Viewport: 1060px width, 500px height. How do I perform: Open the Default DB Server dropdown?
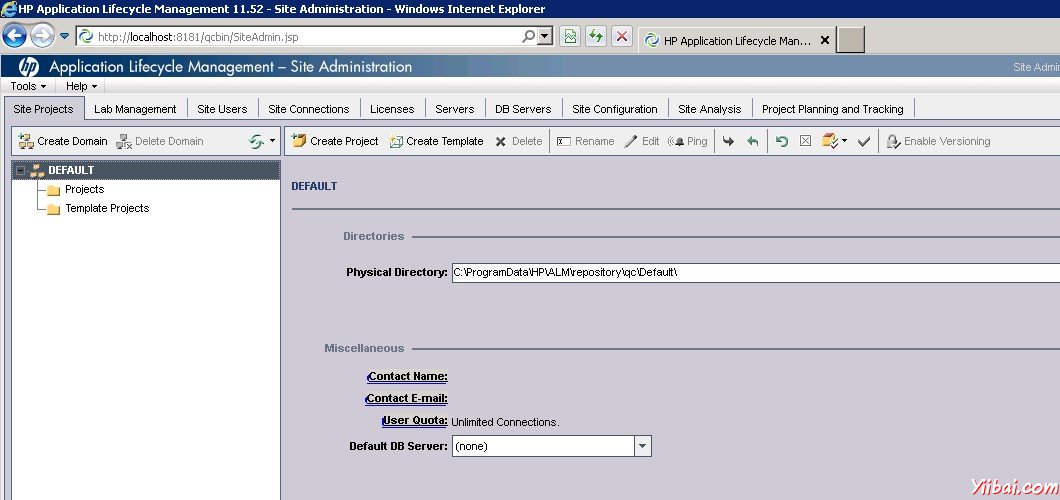(643, 446)
